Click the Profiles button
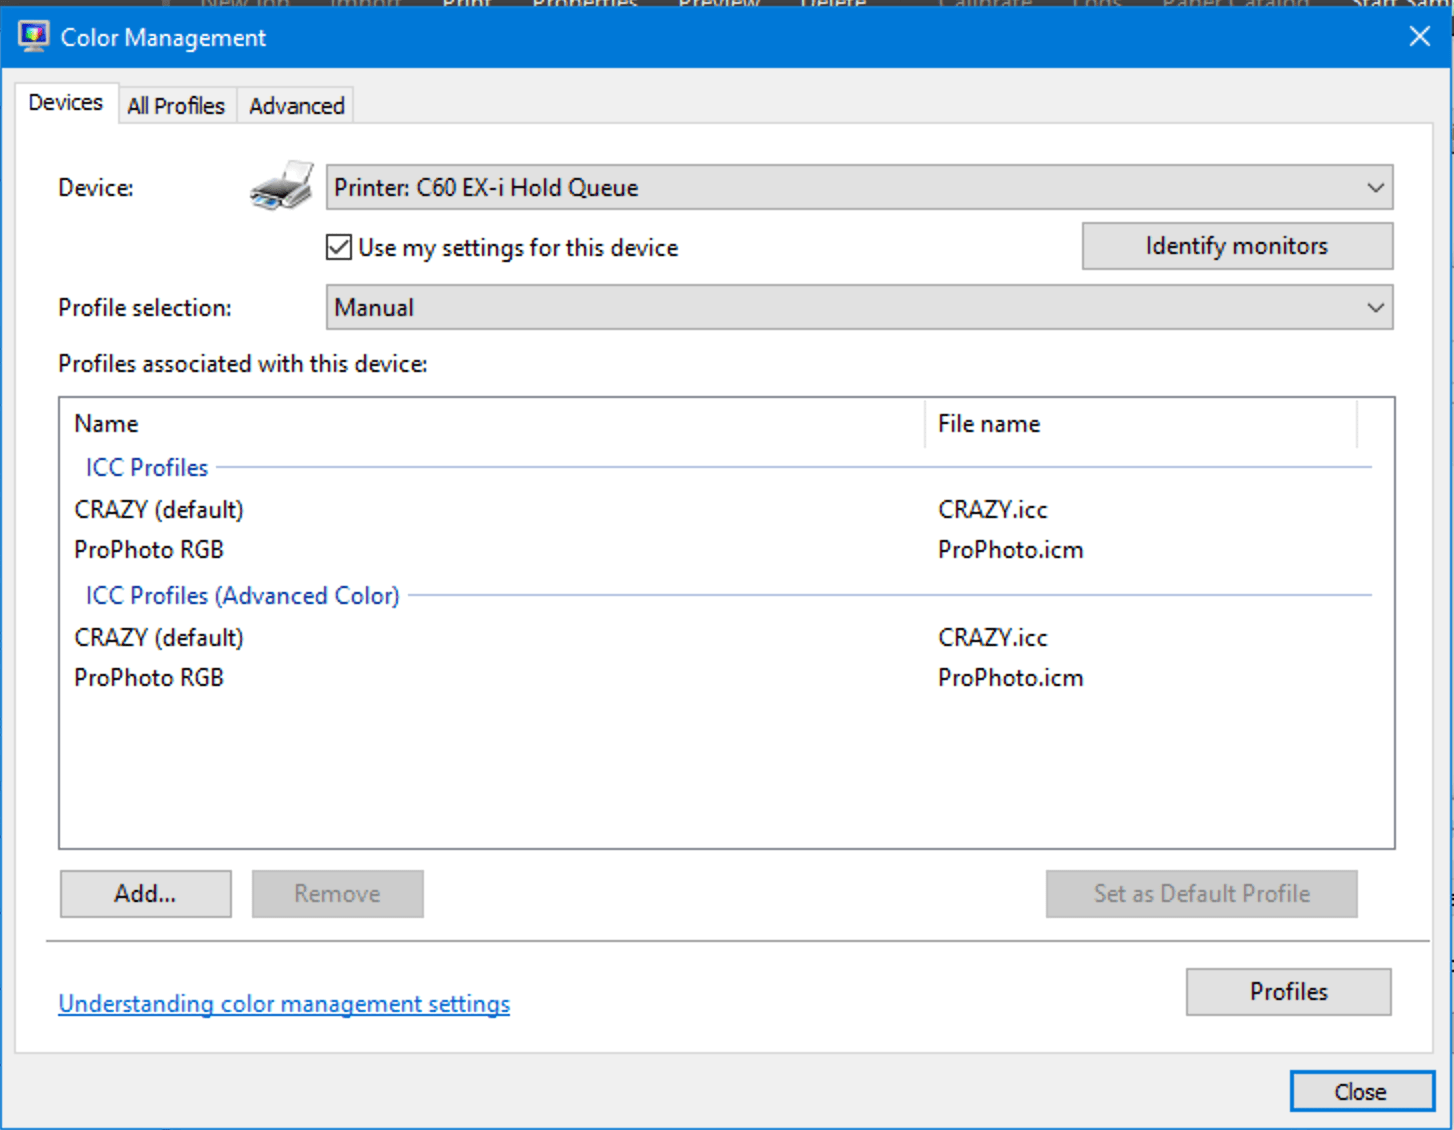This screenshot has height=1130, width=1454. tap(1287, 991)
